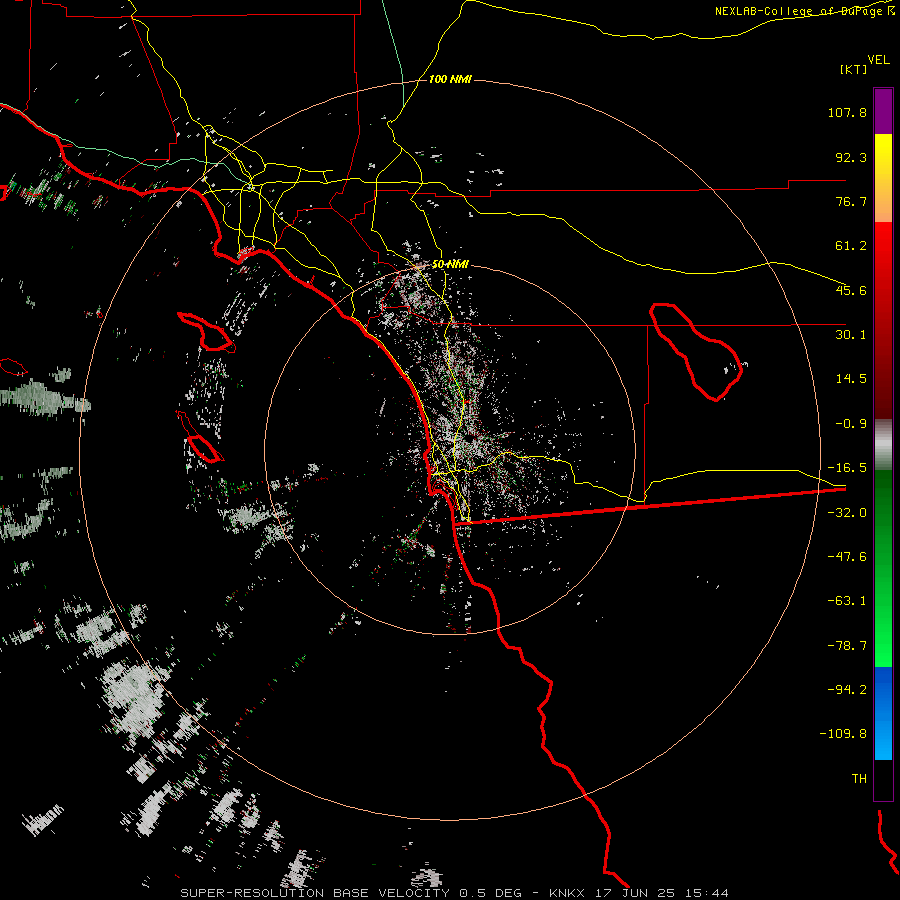
Task: Click the 61.2 scale value
Action: (851, 246)
